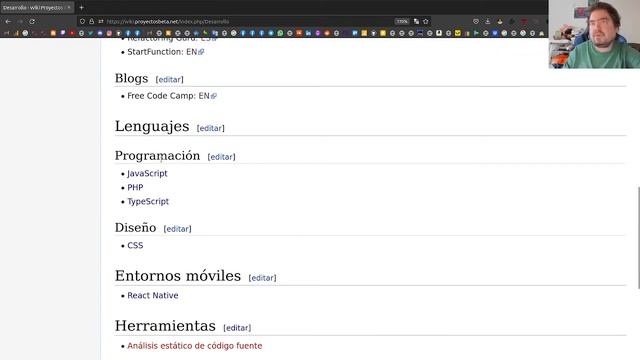Open Free Code Camp EN external link

(207, 96)
